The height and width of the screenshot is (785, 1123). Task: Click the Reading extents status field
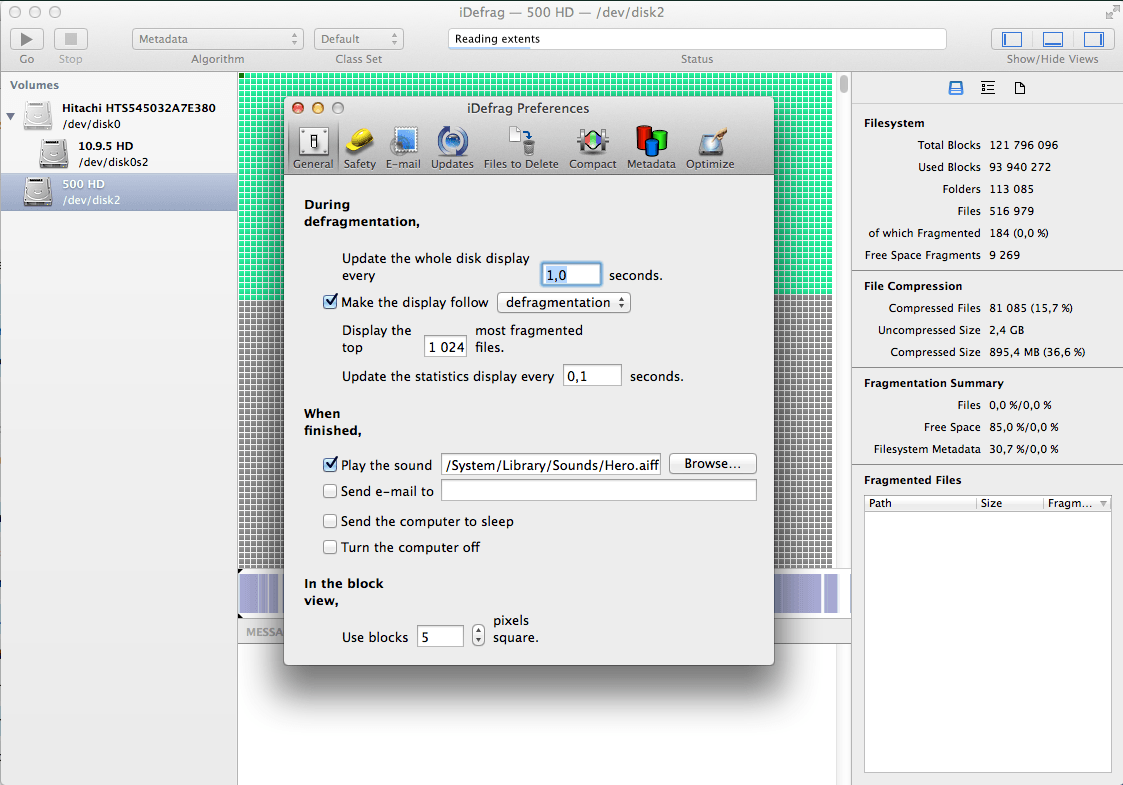(x=697, y=39)
